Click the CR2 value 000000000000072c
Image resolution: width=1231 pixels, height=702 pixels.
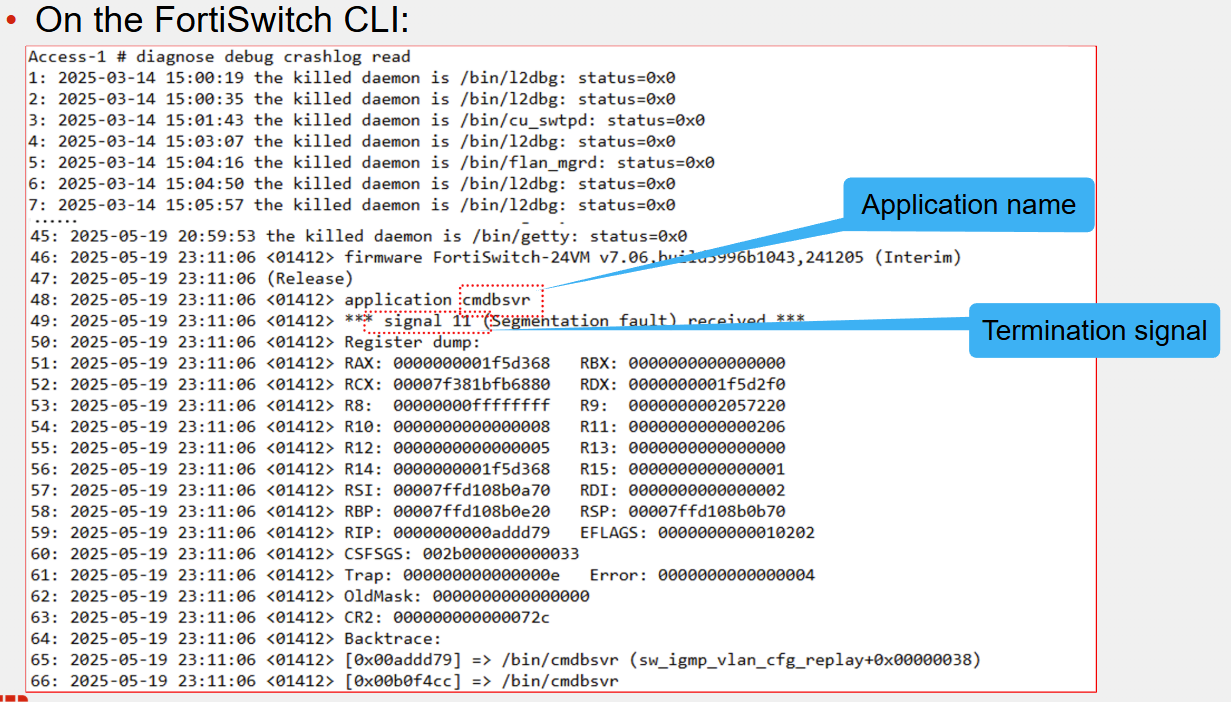pos(471,618)
